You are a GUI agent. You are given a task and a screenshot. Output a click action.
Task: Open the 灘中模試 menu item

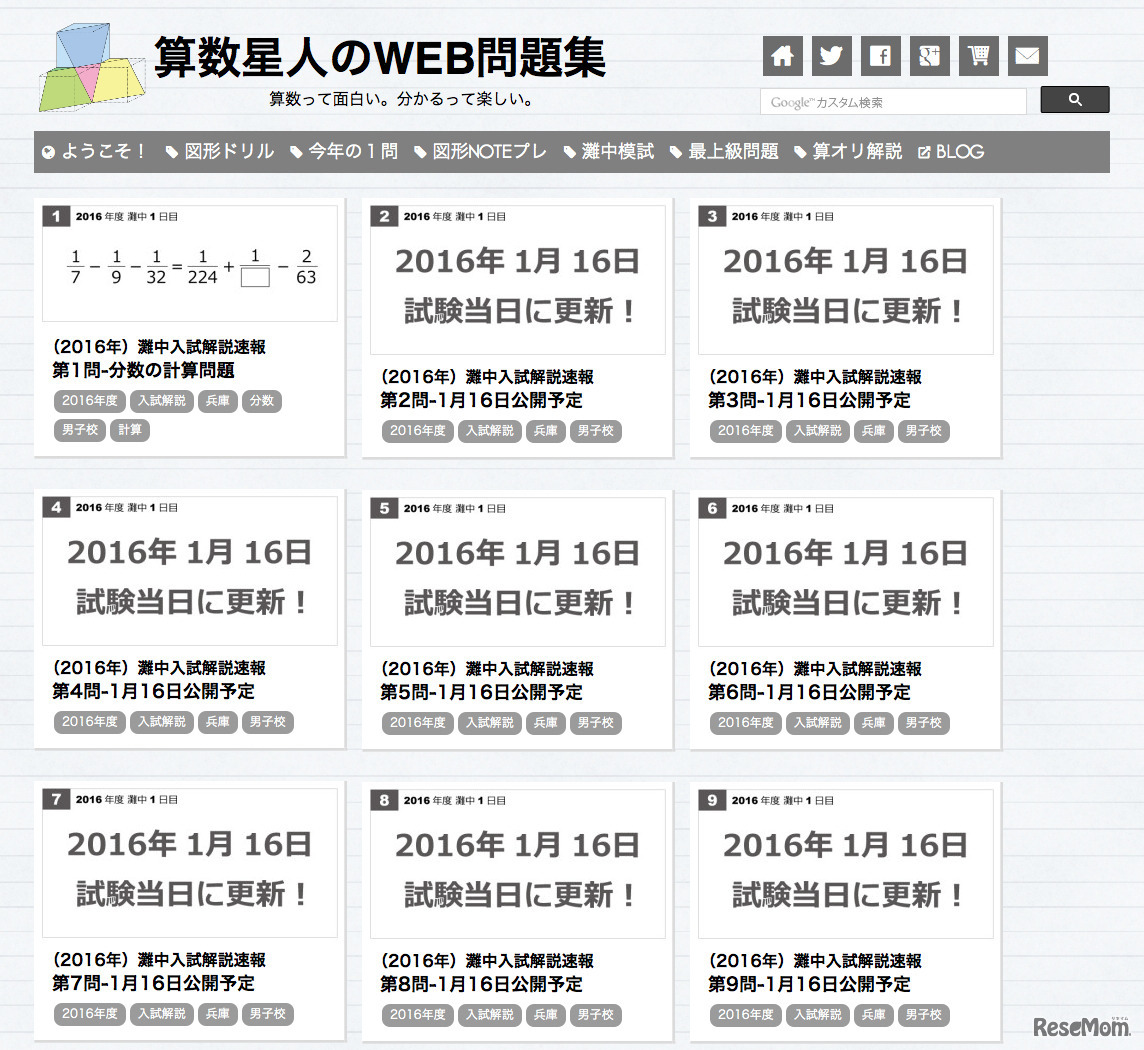(x=617, y=151)
